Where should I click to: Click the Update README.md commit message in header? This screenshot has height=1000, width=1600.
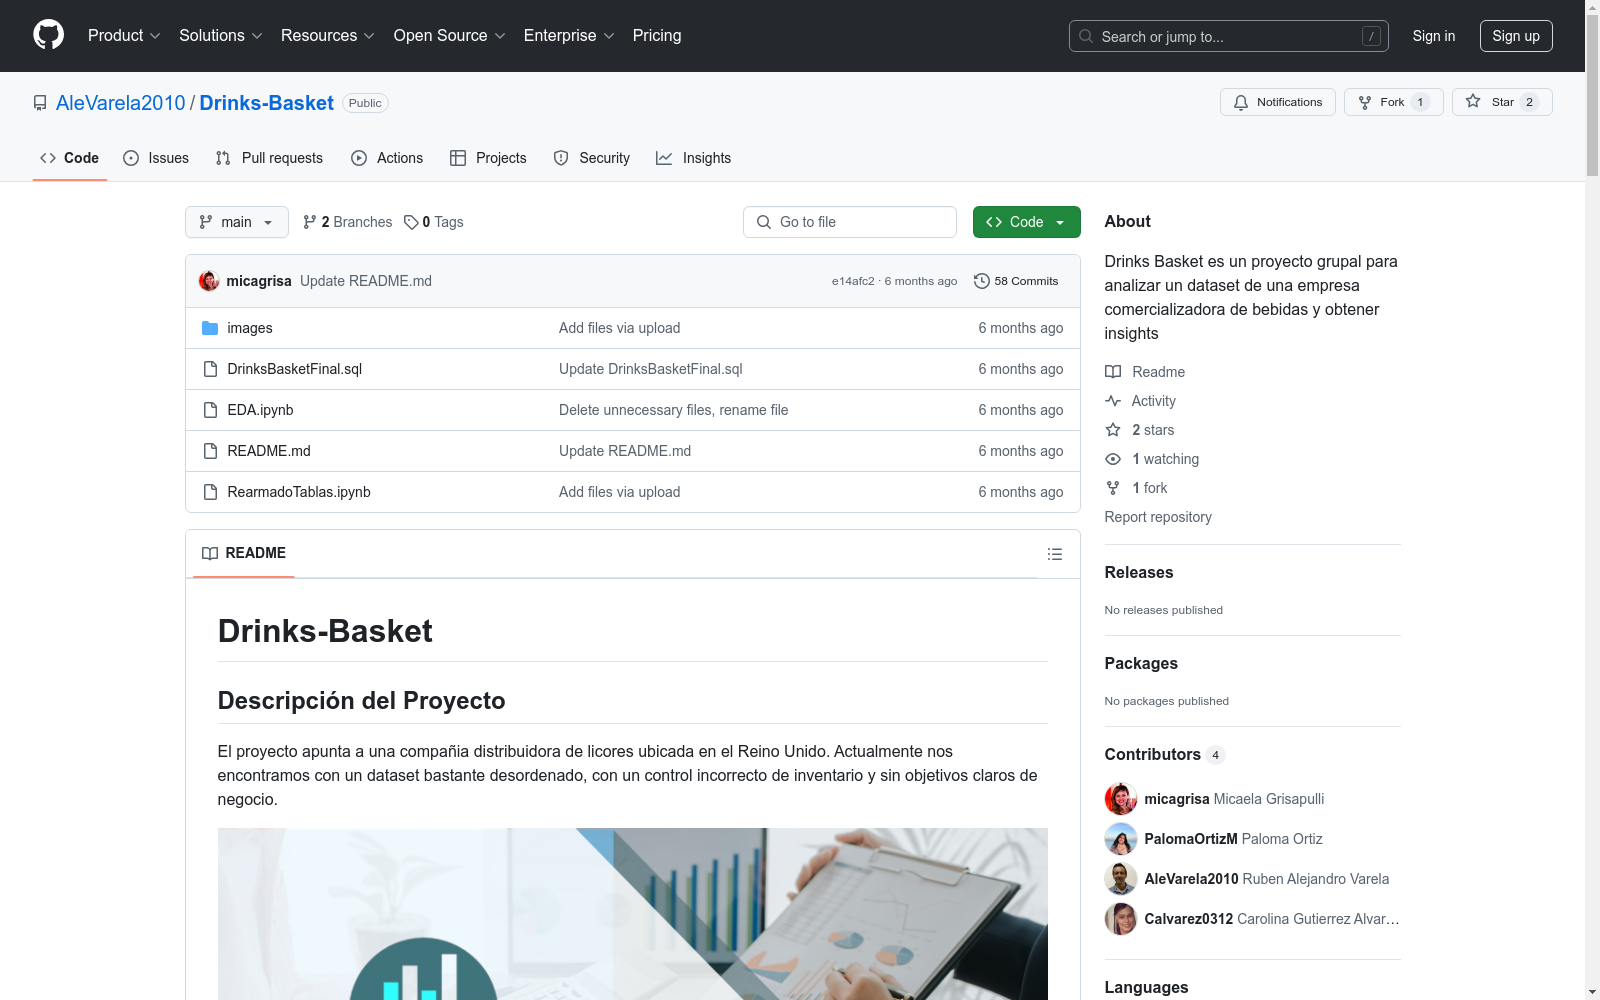click(366, 281)
